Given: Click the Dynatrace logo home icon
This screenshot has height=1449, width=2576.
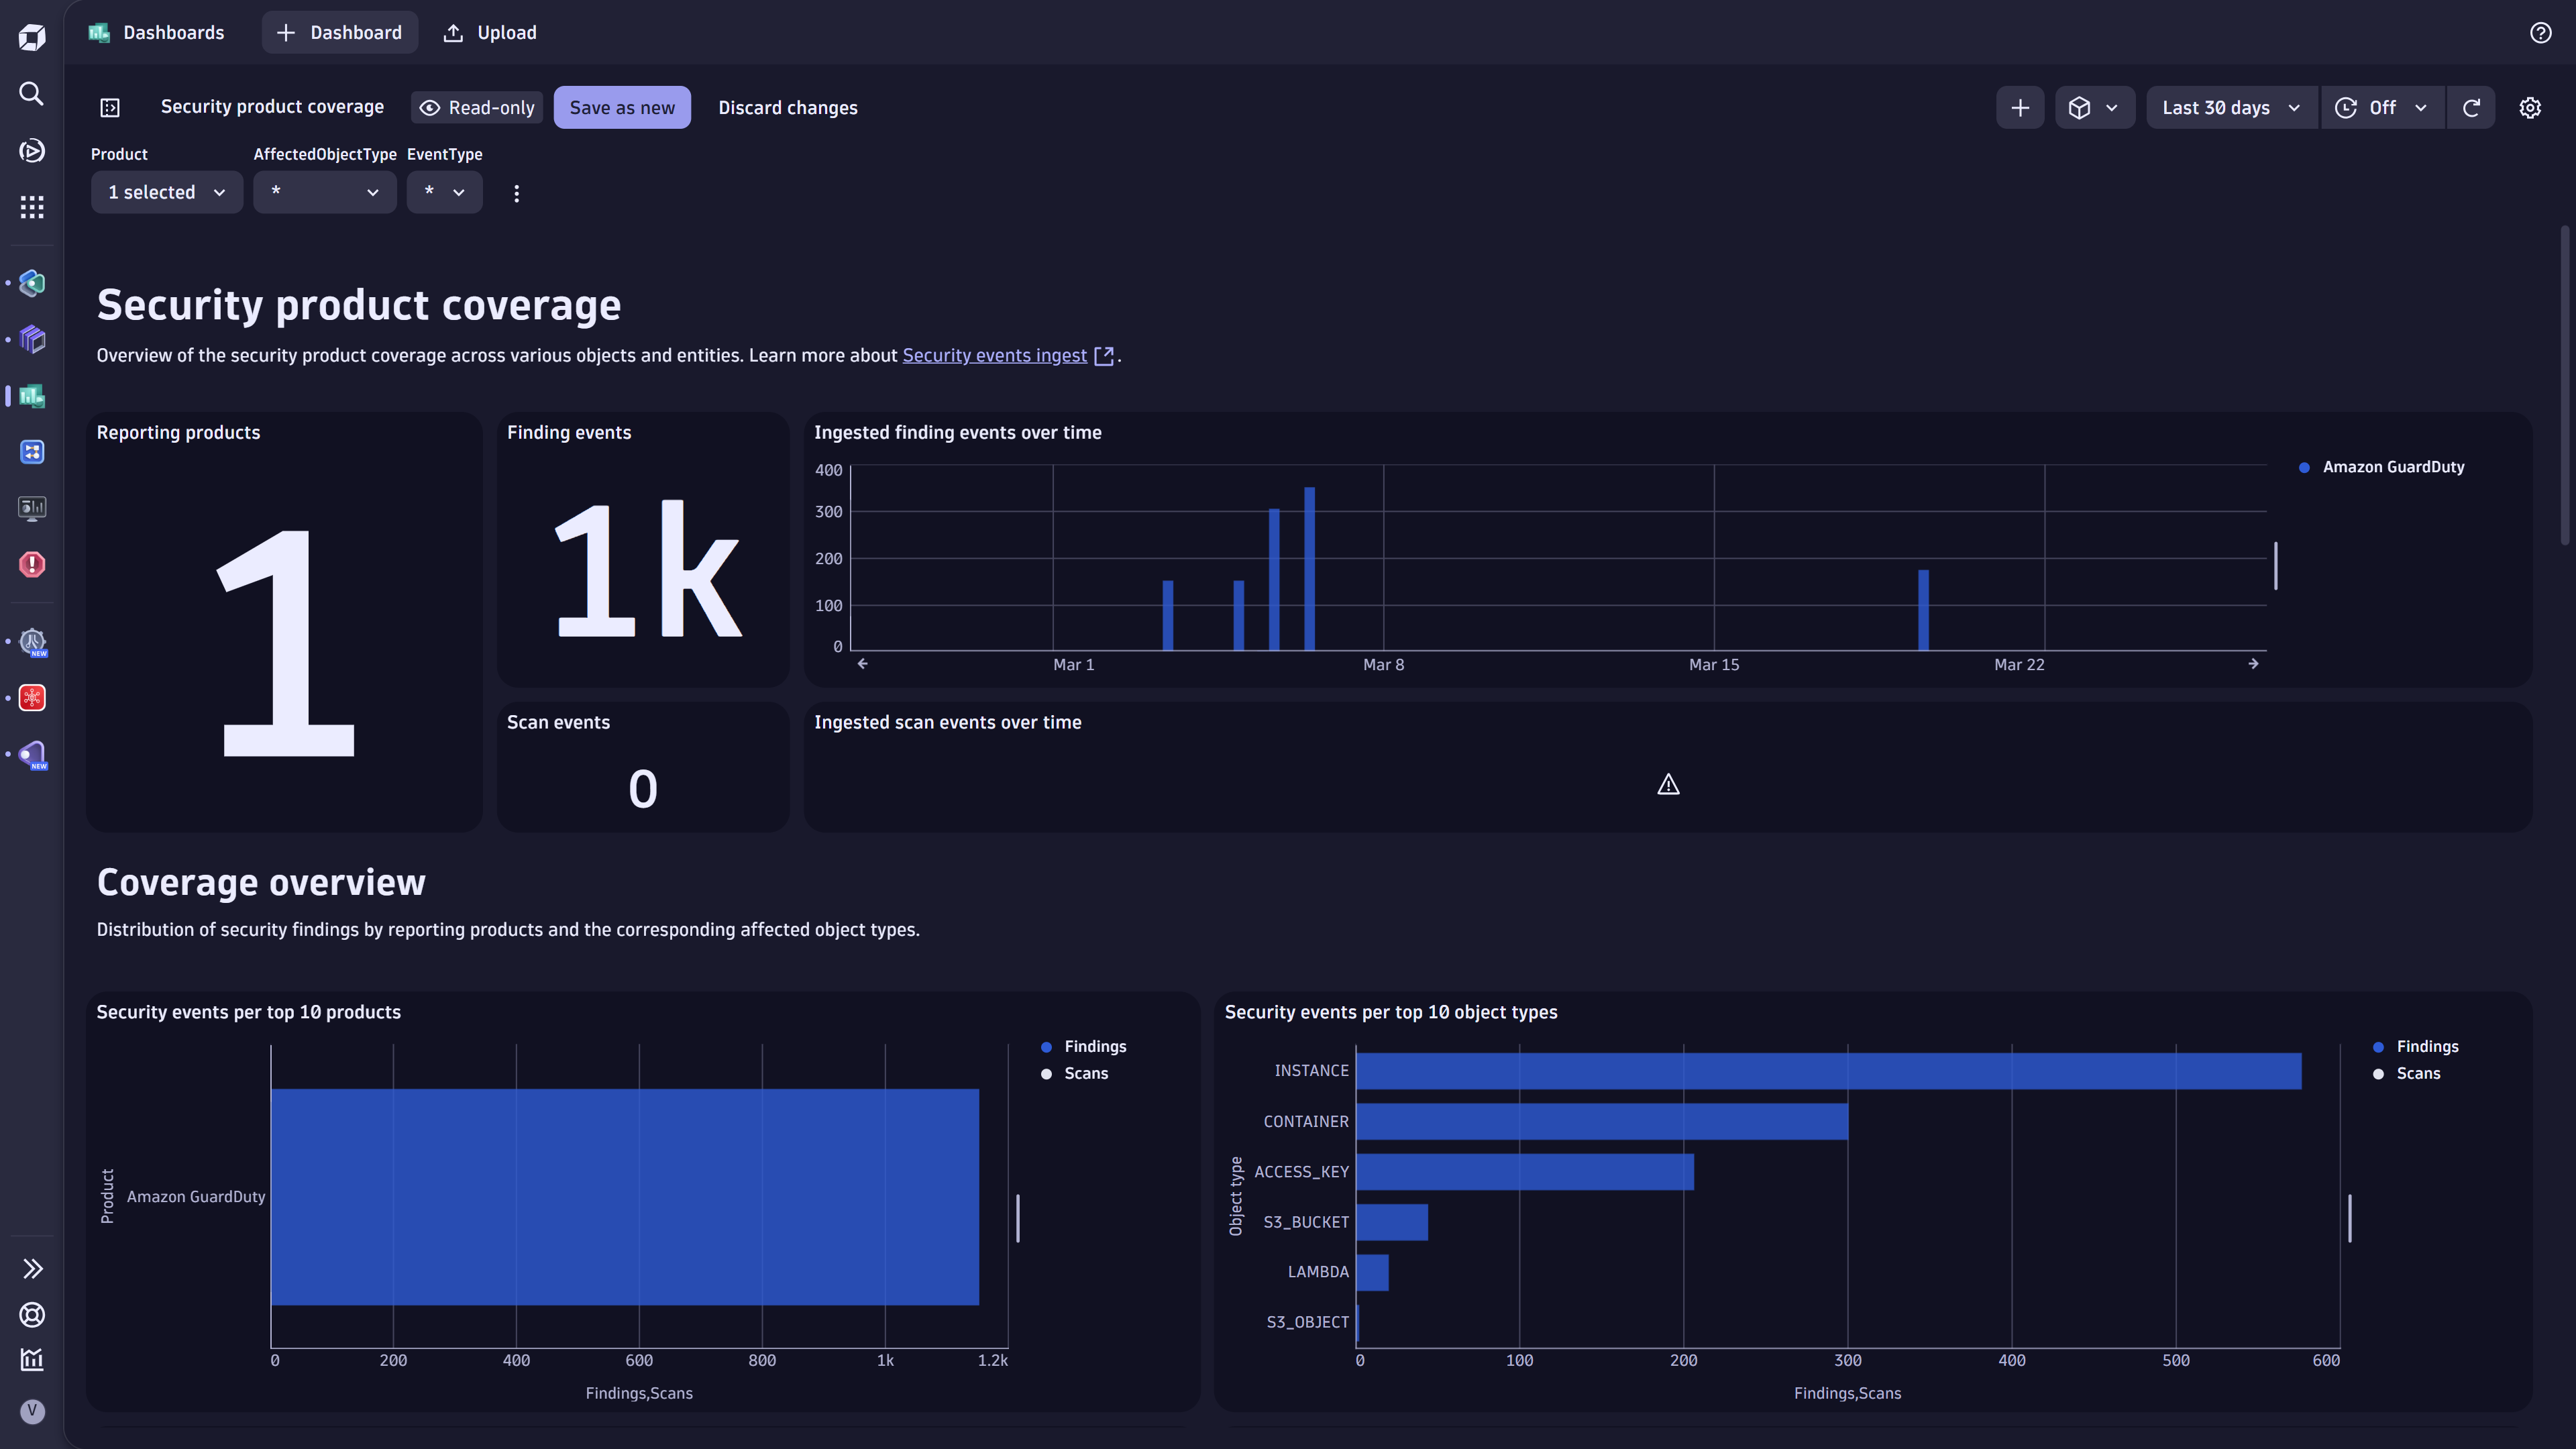Looking at the screenshot, I should (x=32, y=38).
